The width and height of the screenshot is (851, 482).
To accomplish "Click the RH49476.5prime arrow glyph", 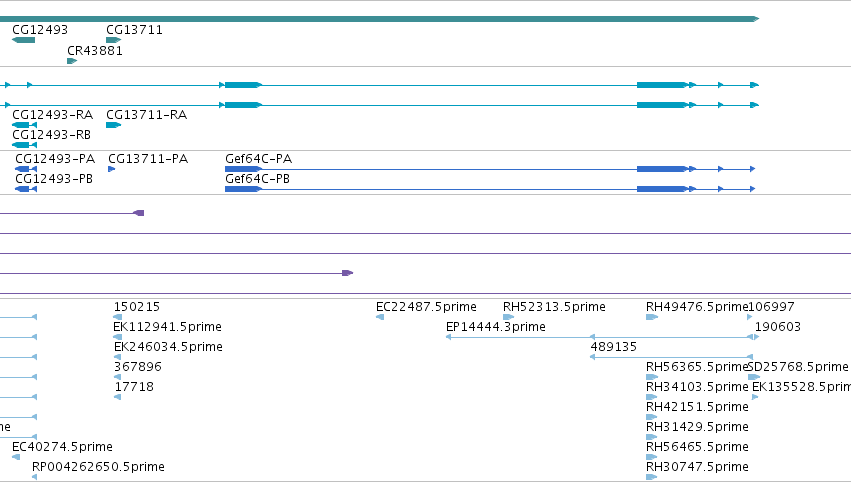I will click(x=652, y=317).
